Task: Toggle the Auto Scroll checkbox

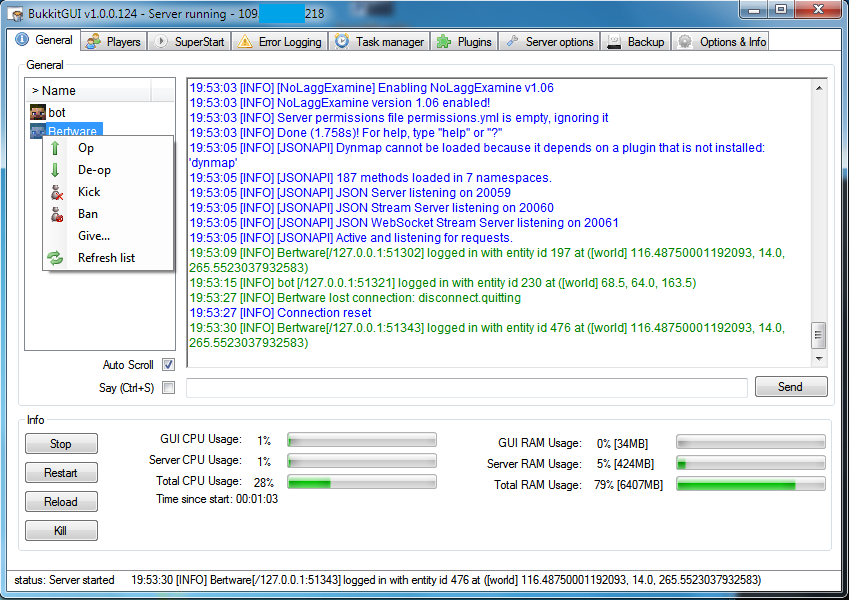Action: pyautogui.click(x=169, y=365)
